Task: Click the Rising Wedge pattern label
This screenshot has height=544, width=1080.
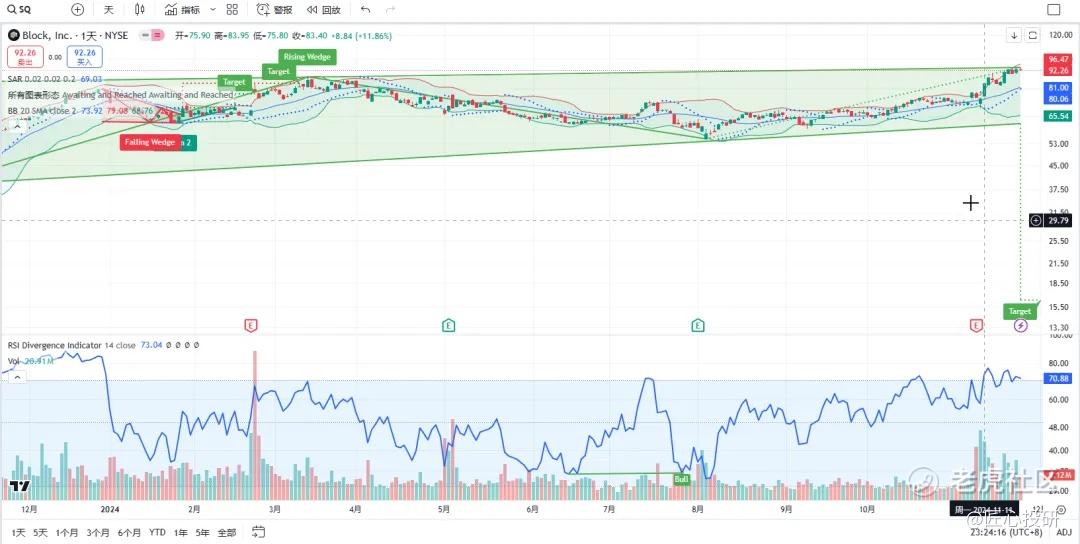Action: [307, 57]
